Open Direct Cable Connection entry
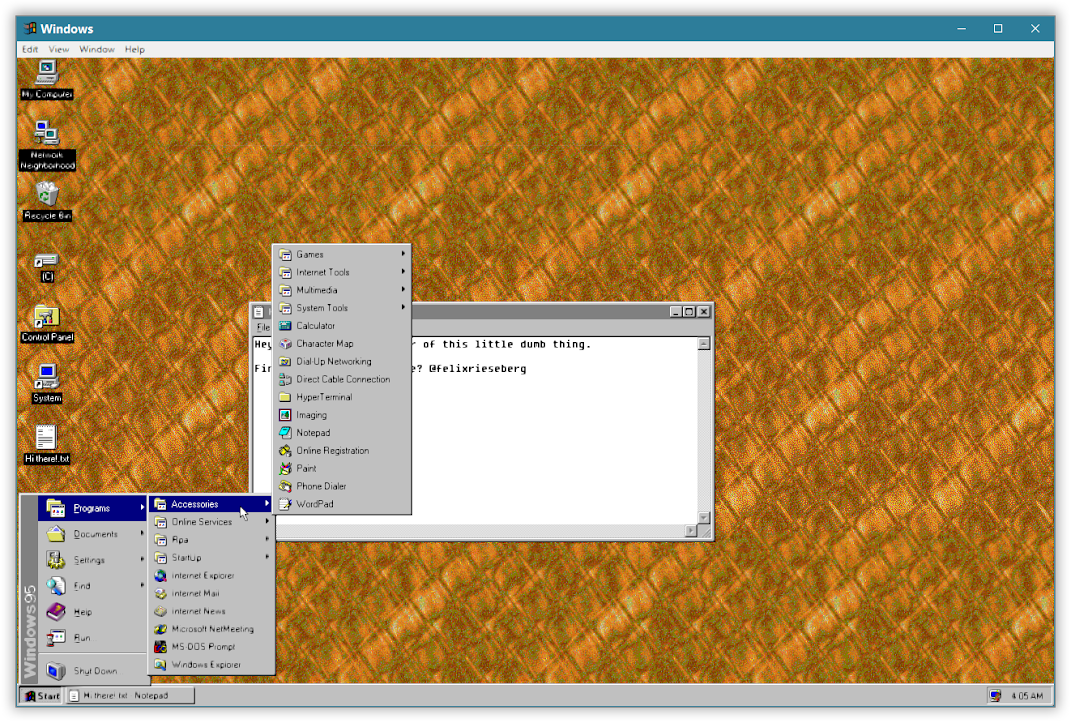This screenshot has height=723, width=1071. tap(342, 379)
